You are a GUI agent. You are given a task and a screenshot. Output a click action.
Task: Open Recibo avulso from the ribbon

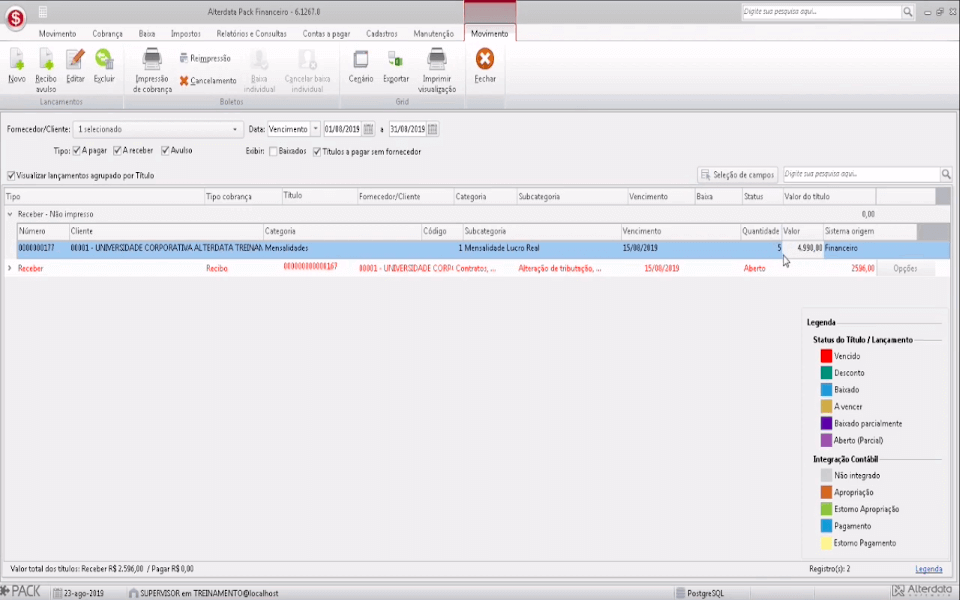pos(46,60)
